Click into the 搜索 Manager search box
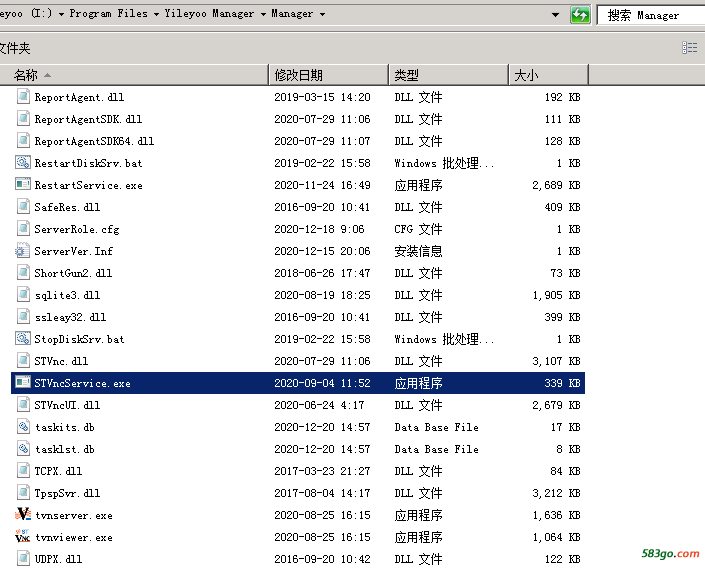The height and width of the screenshot is (569, 705). pos(651,15)
